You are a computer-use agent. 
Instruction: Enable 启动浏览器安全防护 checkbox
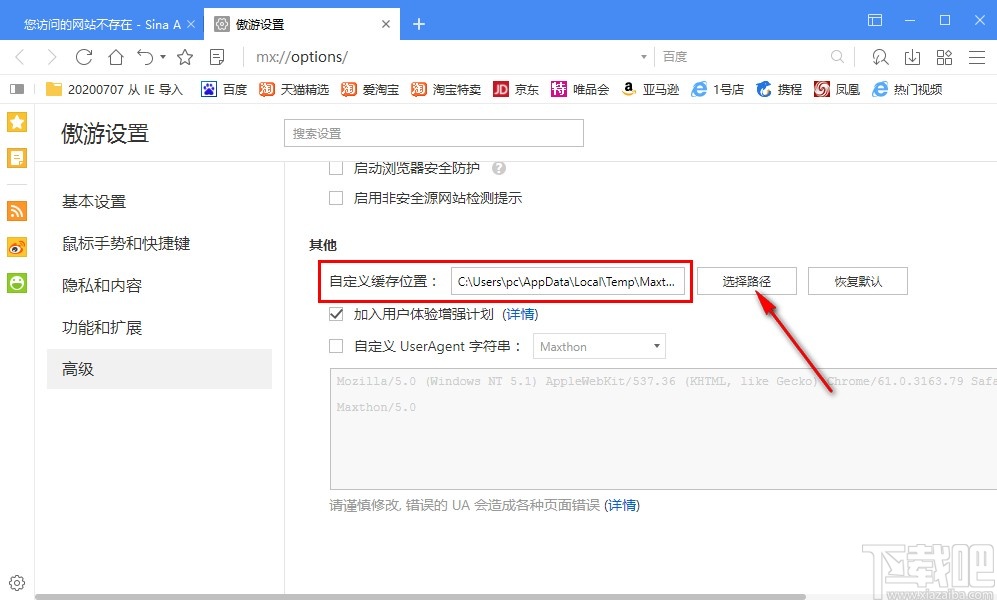point(336,168)
